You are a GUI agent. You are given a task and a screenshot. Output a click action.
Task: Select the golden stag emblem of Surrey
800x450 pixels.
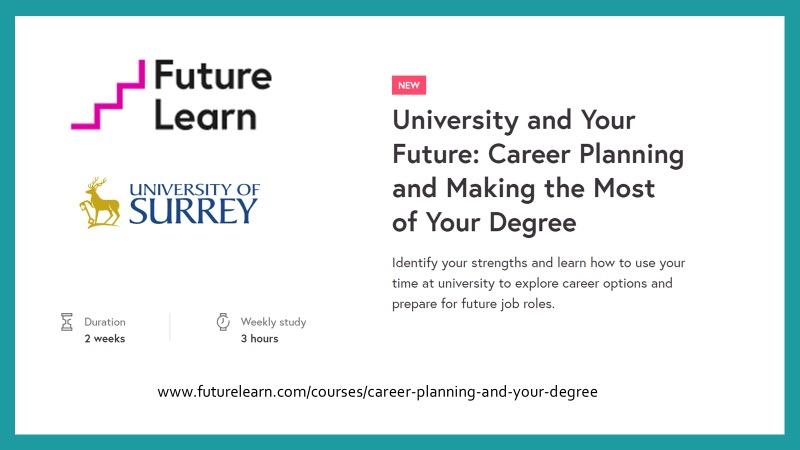coord(99,203)
